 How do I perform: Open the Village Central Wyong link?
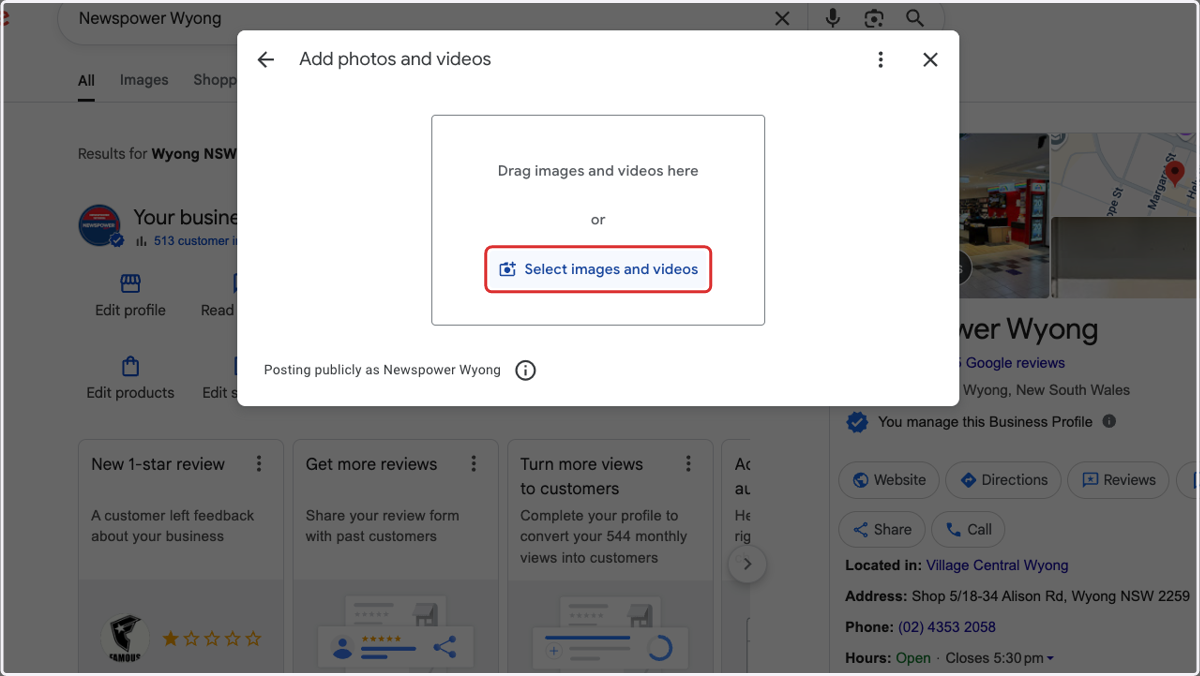[x=997, y=565]
